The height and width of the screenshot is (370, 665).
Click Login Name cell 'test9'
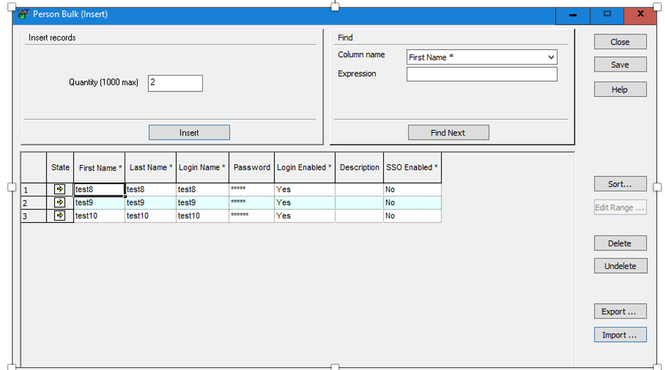[202, 202]
